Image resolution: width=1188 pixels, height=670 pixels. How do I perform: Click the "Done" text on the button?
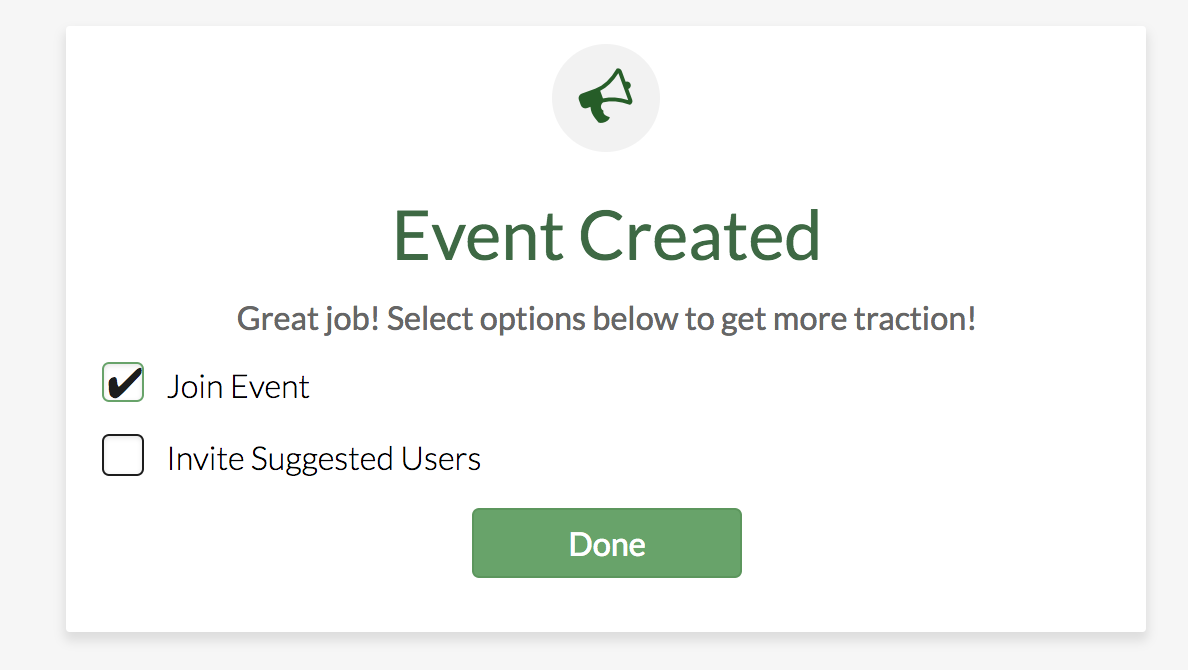(607, 544)
